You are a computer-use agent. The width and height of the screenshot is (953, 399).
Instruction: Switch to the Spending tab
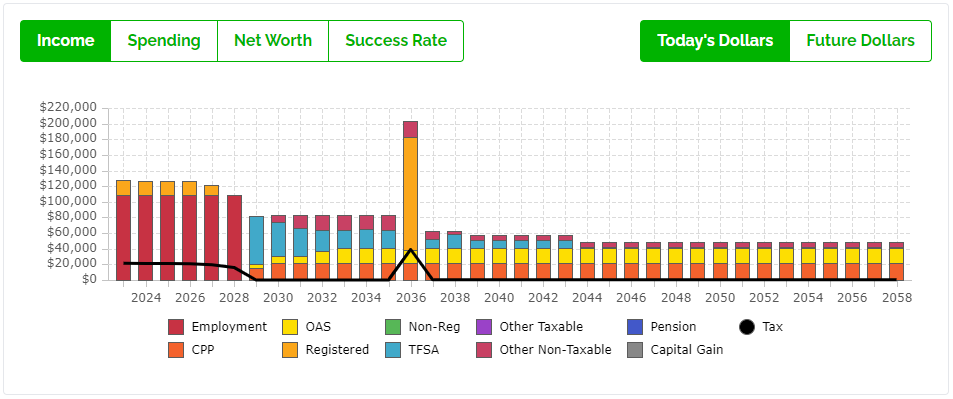[x=164, y=41]
